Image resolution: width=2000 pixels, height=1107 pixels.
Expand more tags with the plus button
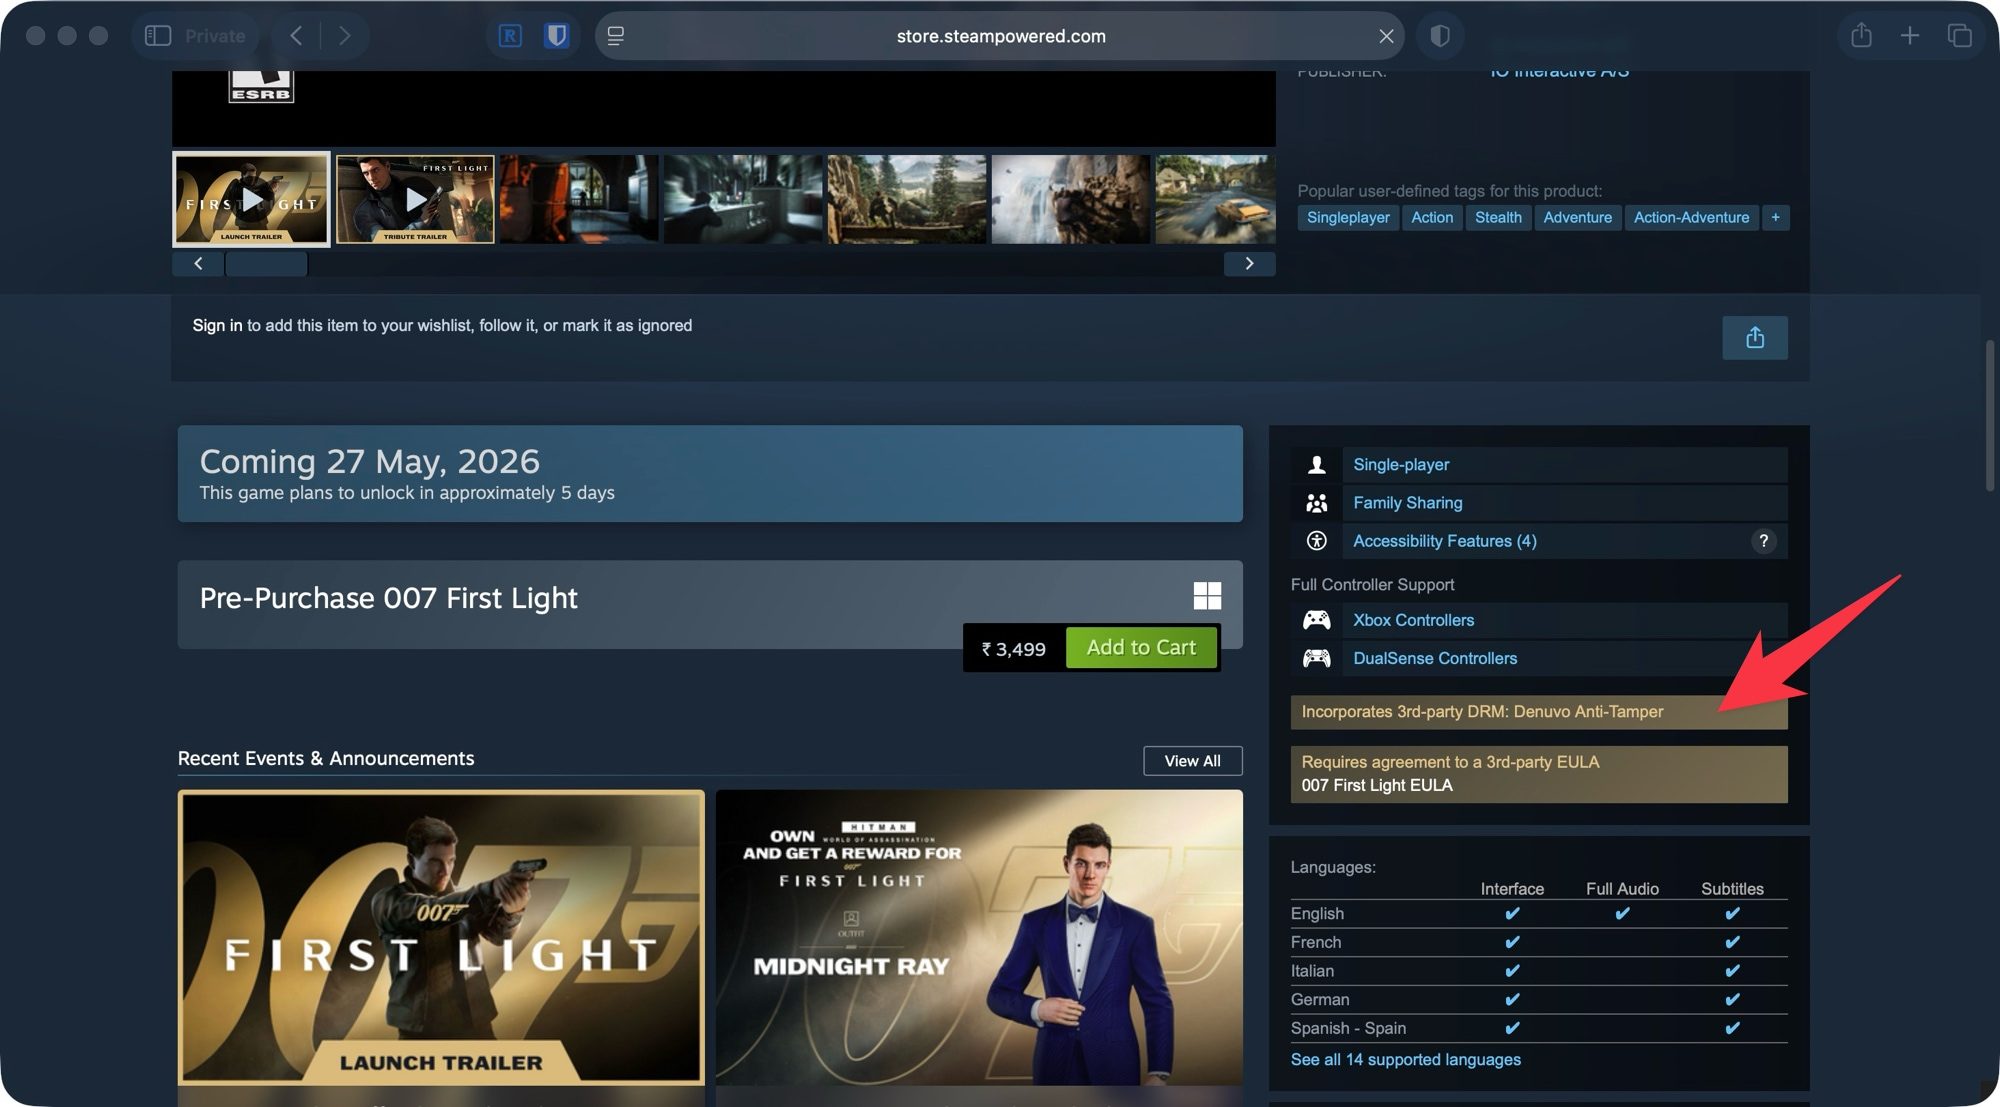1775,217
